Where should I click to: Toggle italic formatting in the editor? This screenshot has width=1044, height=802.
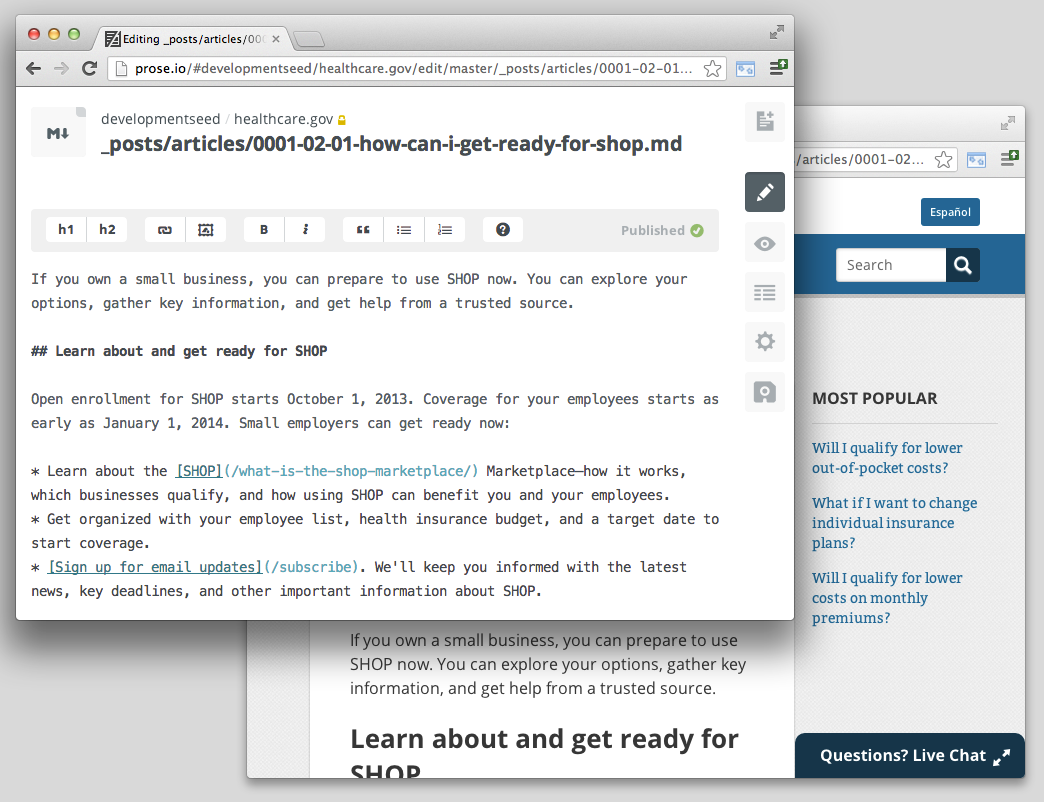[x=305, y=230]
